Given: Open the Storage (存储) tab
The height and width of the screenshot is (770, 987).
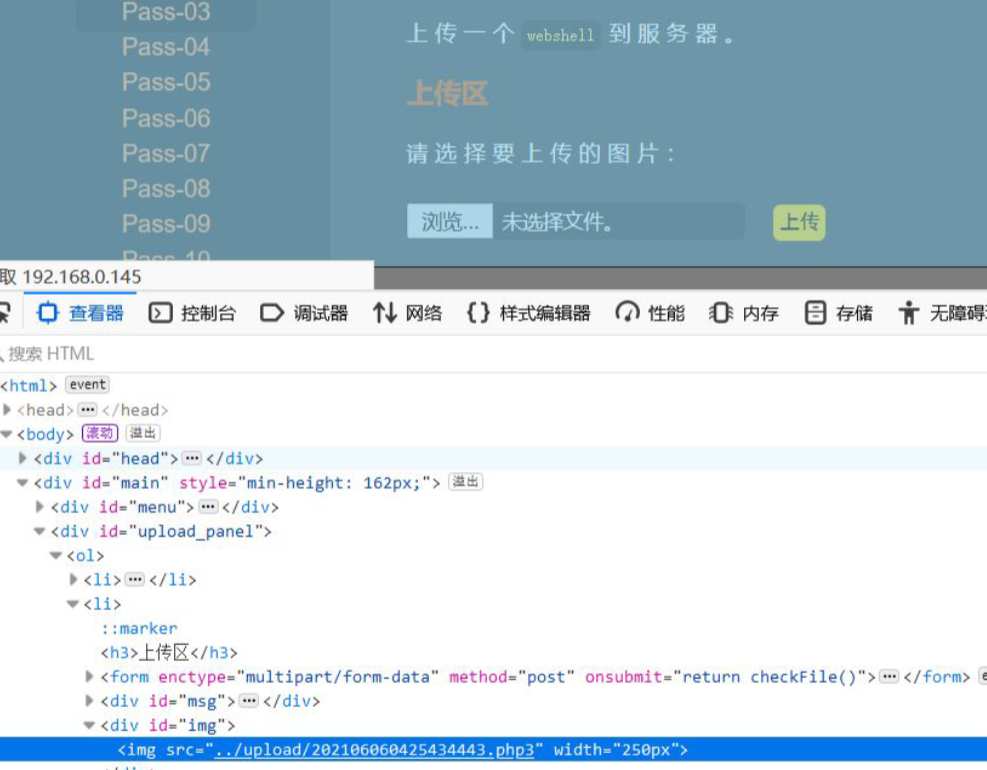Looking at the screenshot, I should 839,313.
